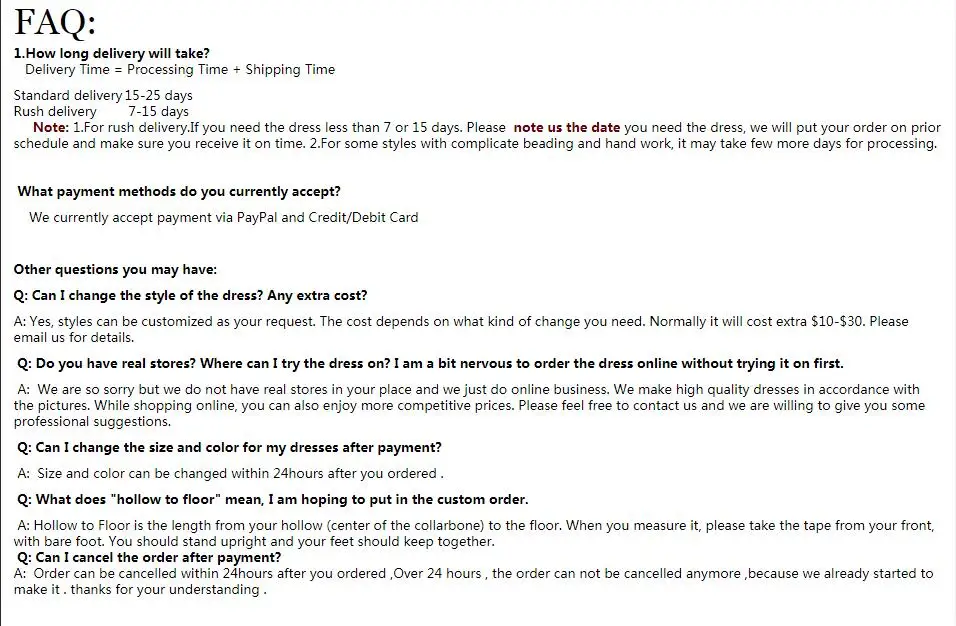This screenshot has height=626, width=956.
Task: Click the red 'Note:' label
Action: [51, 127]
